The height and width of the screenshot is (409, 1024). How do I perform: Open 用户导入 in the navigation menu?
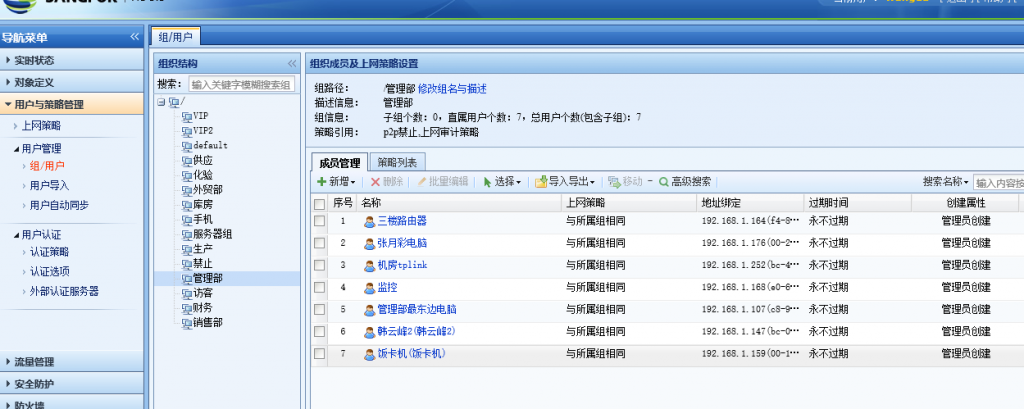49,185
